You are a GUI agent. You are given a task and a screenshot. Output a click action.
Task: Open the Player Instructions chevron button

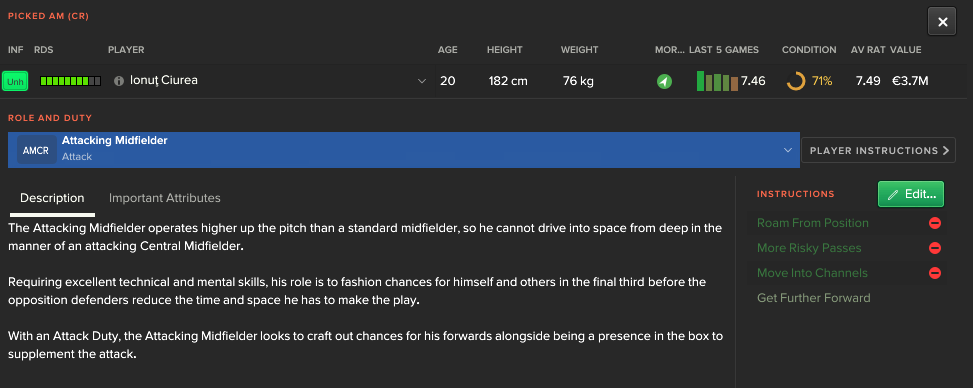[x=878, y=150]
